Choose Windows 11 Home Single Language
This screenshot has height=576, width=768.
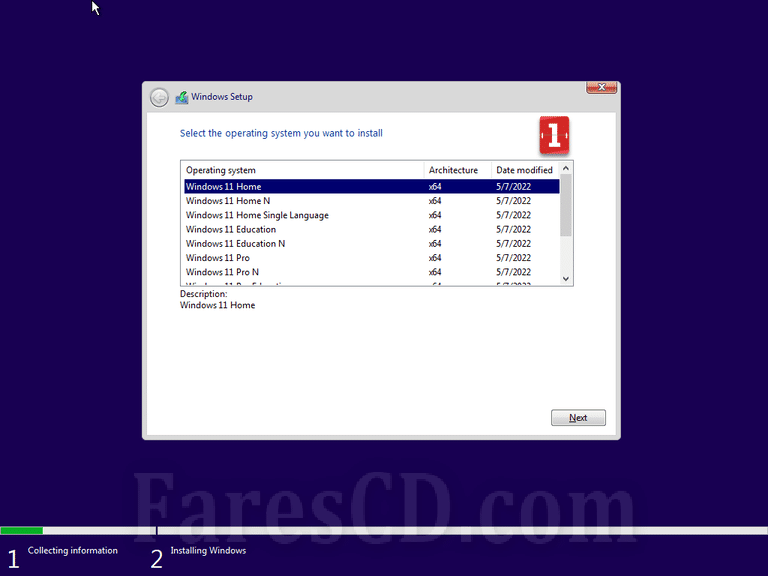coord(372,215)
